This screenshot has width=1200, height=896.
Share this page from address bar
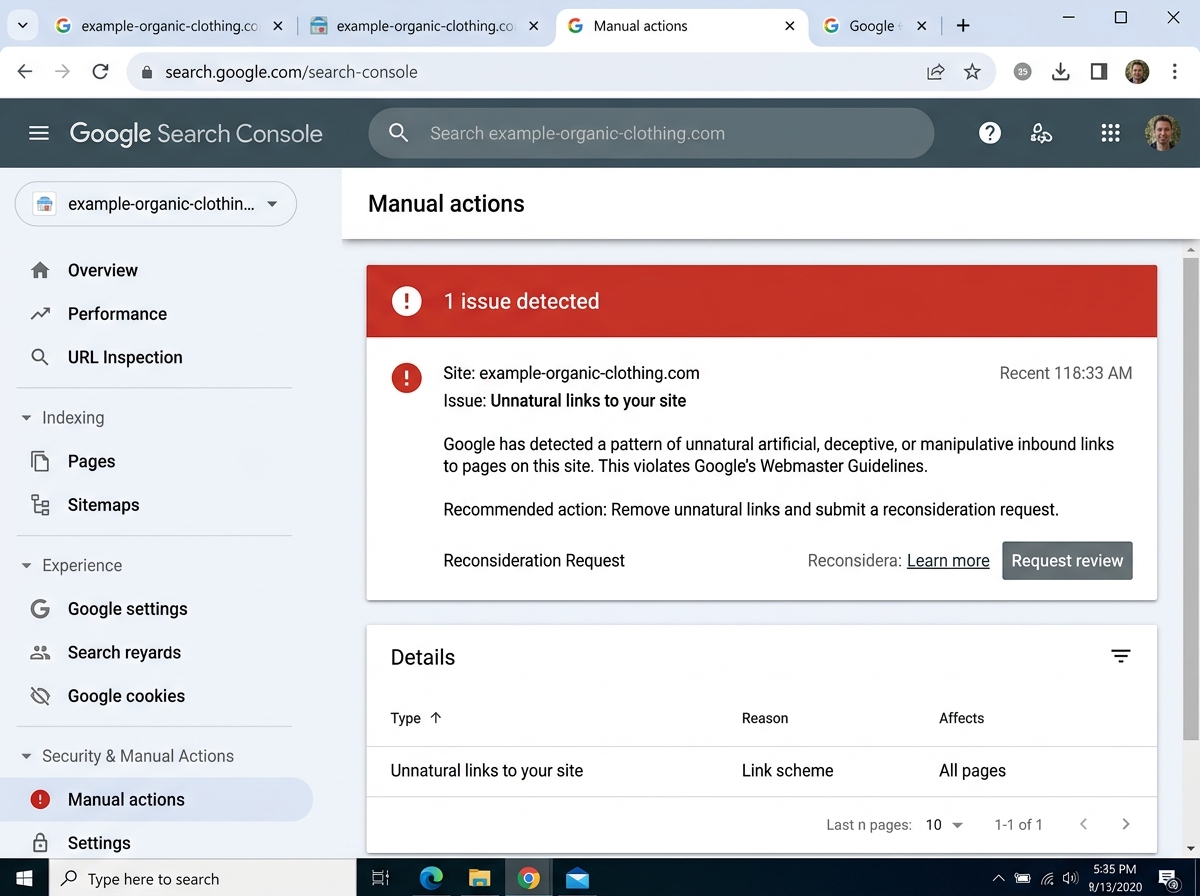pyautogui.click(x=936, y=71)
